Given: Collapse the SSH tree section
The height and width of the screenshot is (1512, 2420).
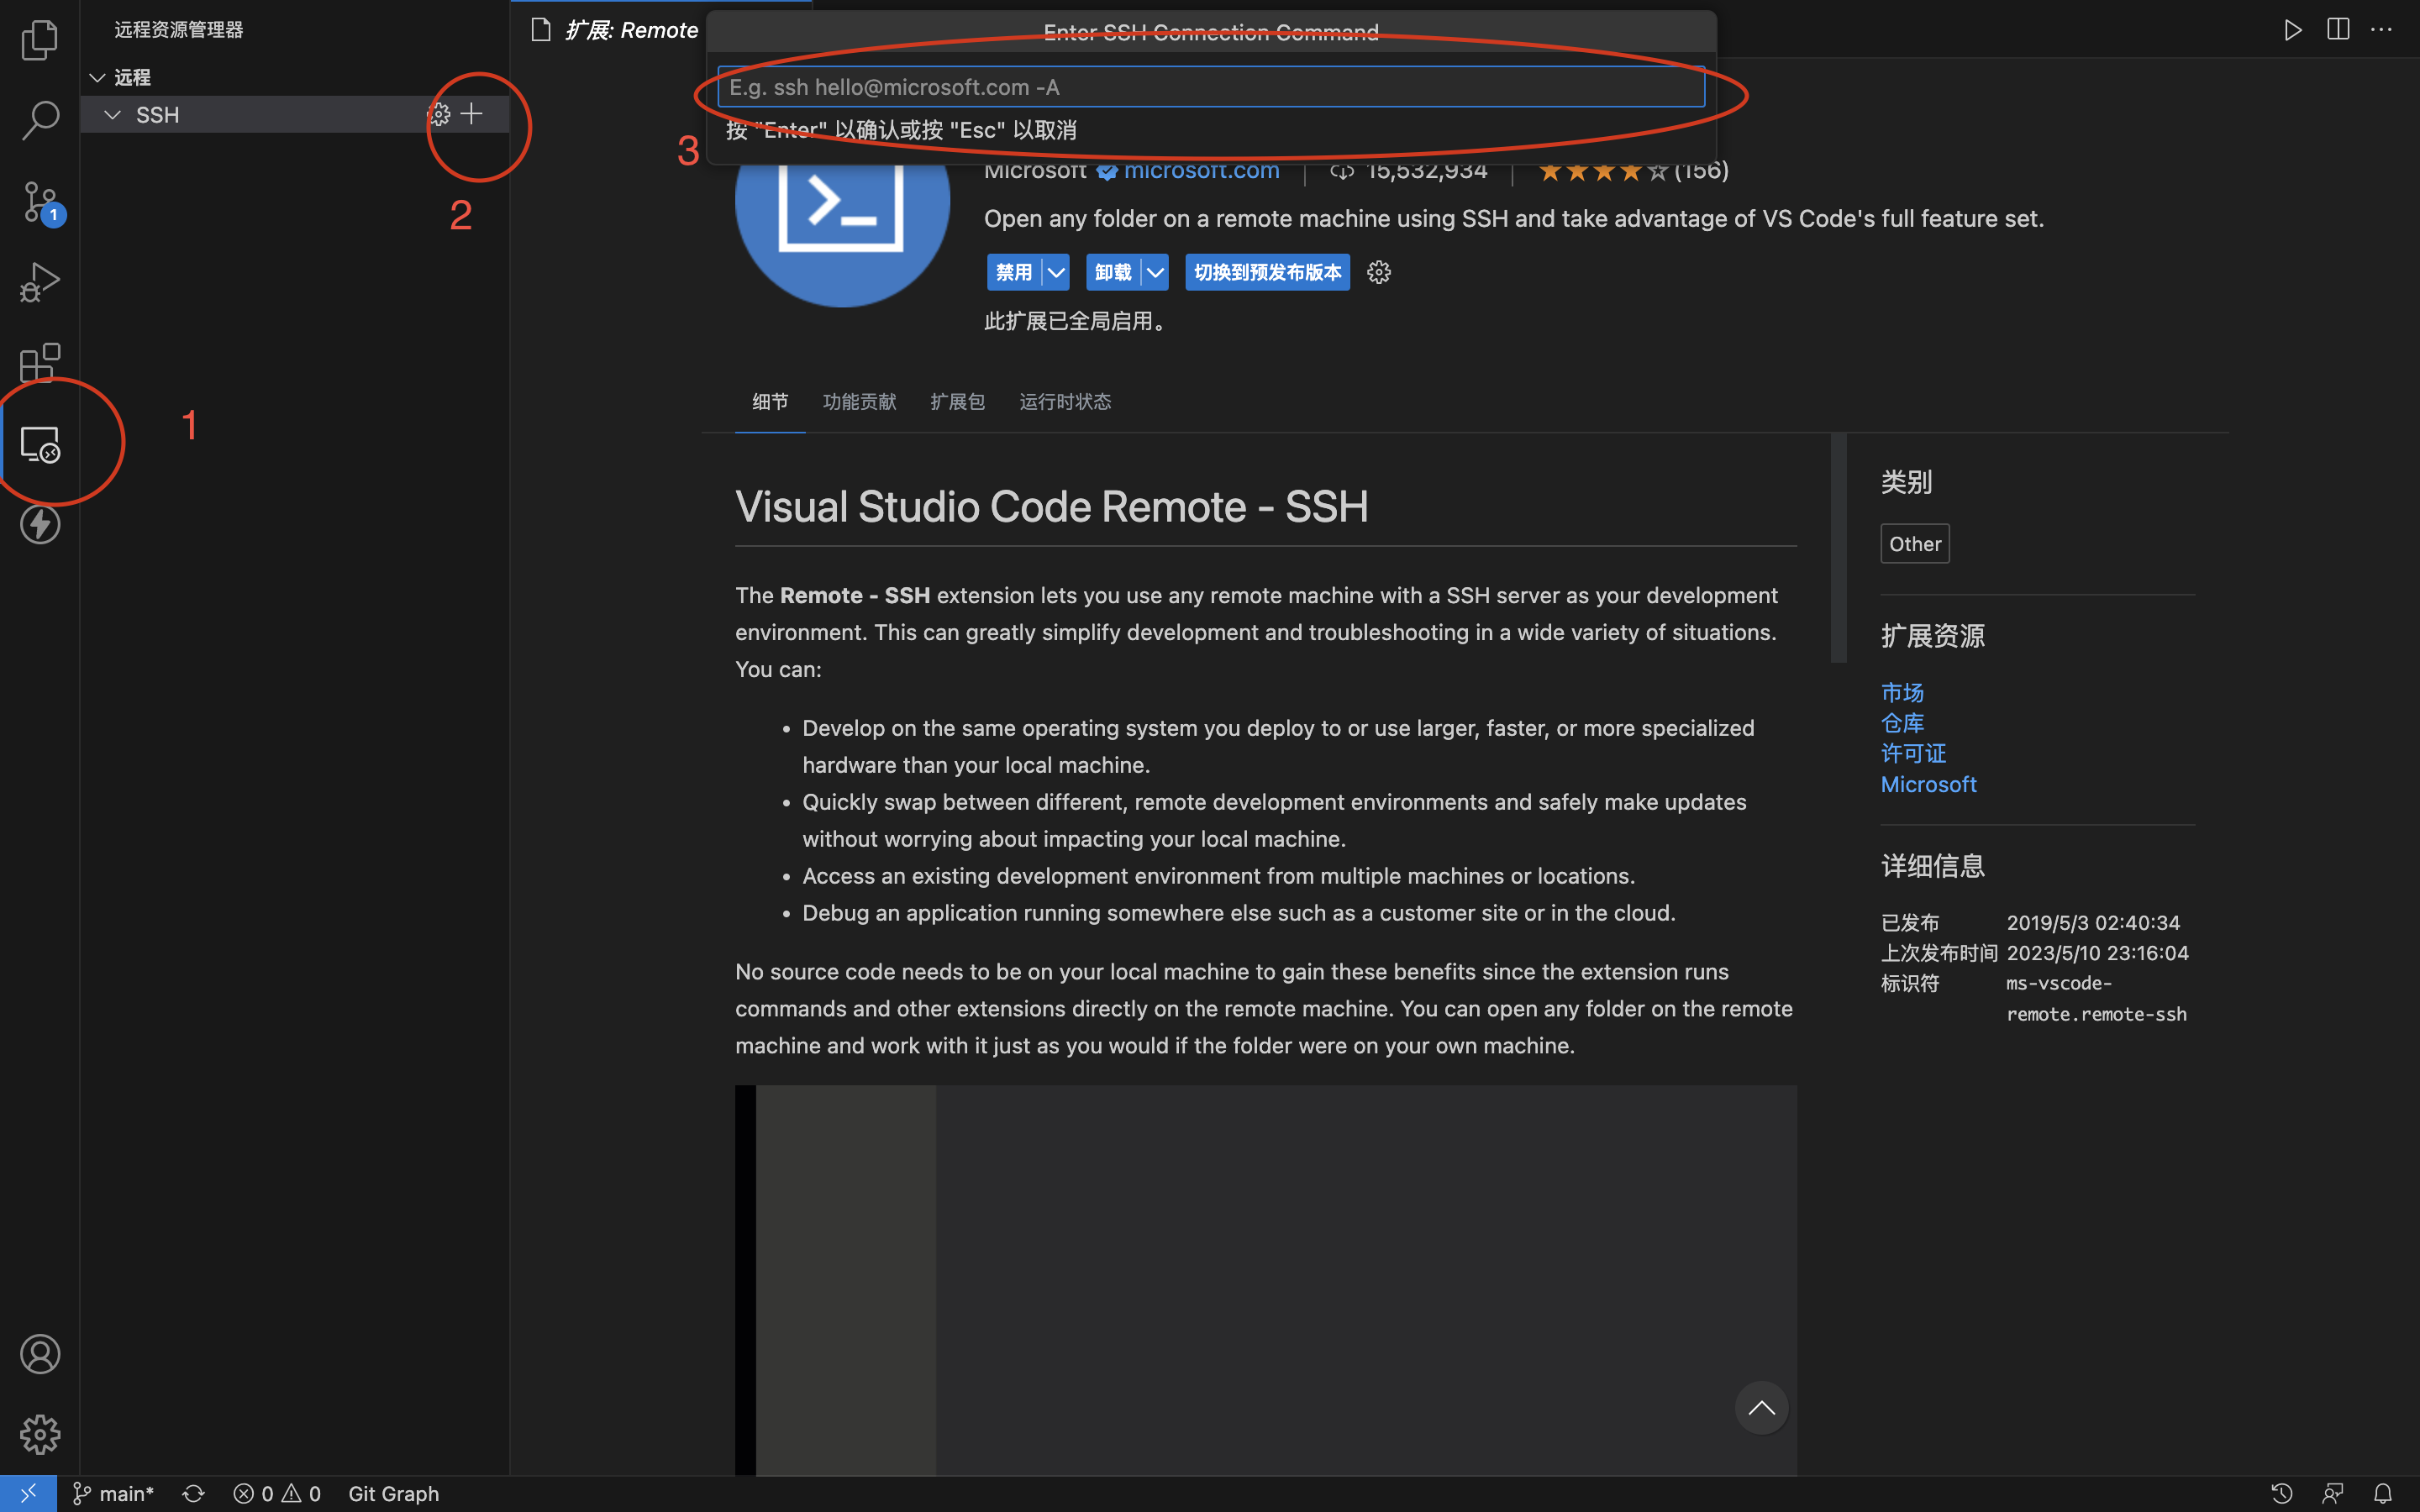Looking at the screenshot, I should (x=113, y=115).
